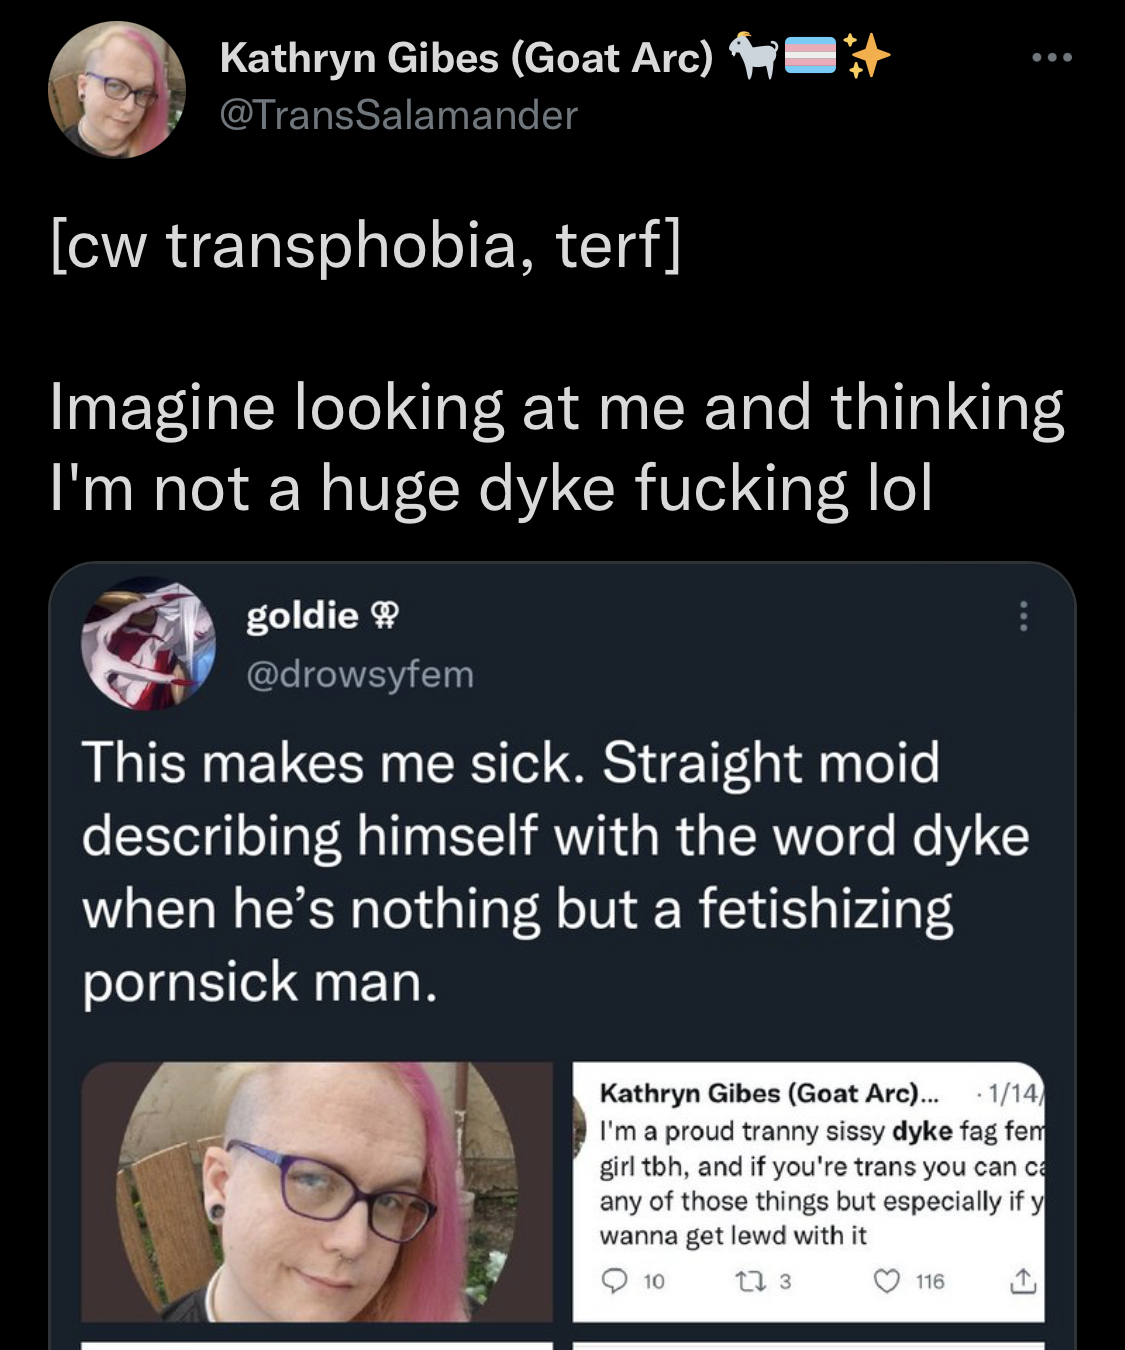Open @drowsyfem handle link
The width and height of the screenshot is (1125, 1350).
[360, 674]
